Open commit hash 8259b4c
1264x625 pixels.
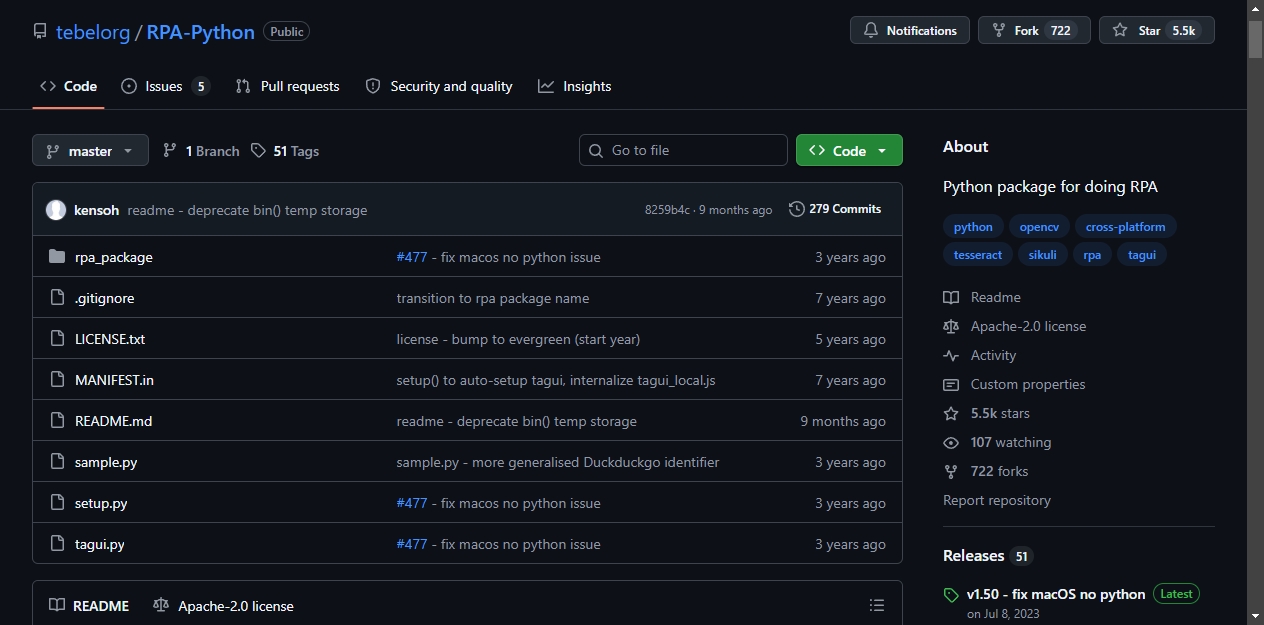click(667, 210)
